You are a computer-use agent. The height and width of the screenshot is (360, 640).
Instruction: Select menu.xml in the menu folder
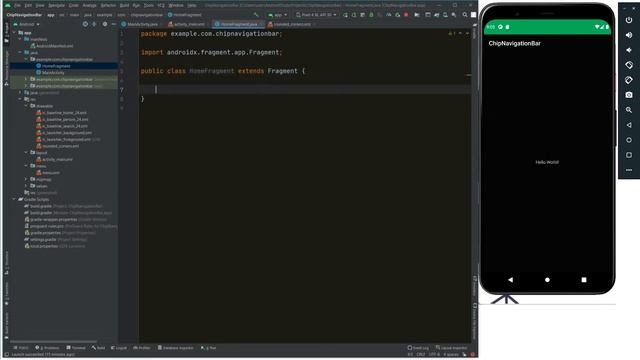point(48,172)
